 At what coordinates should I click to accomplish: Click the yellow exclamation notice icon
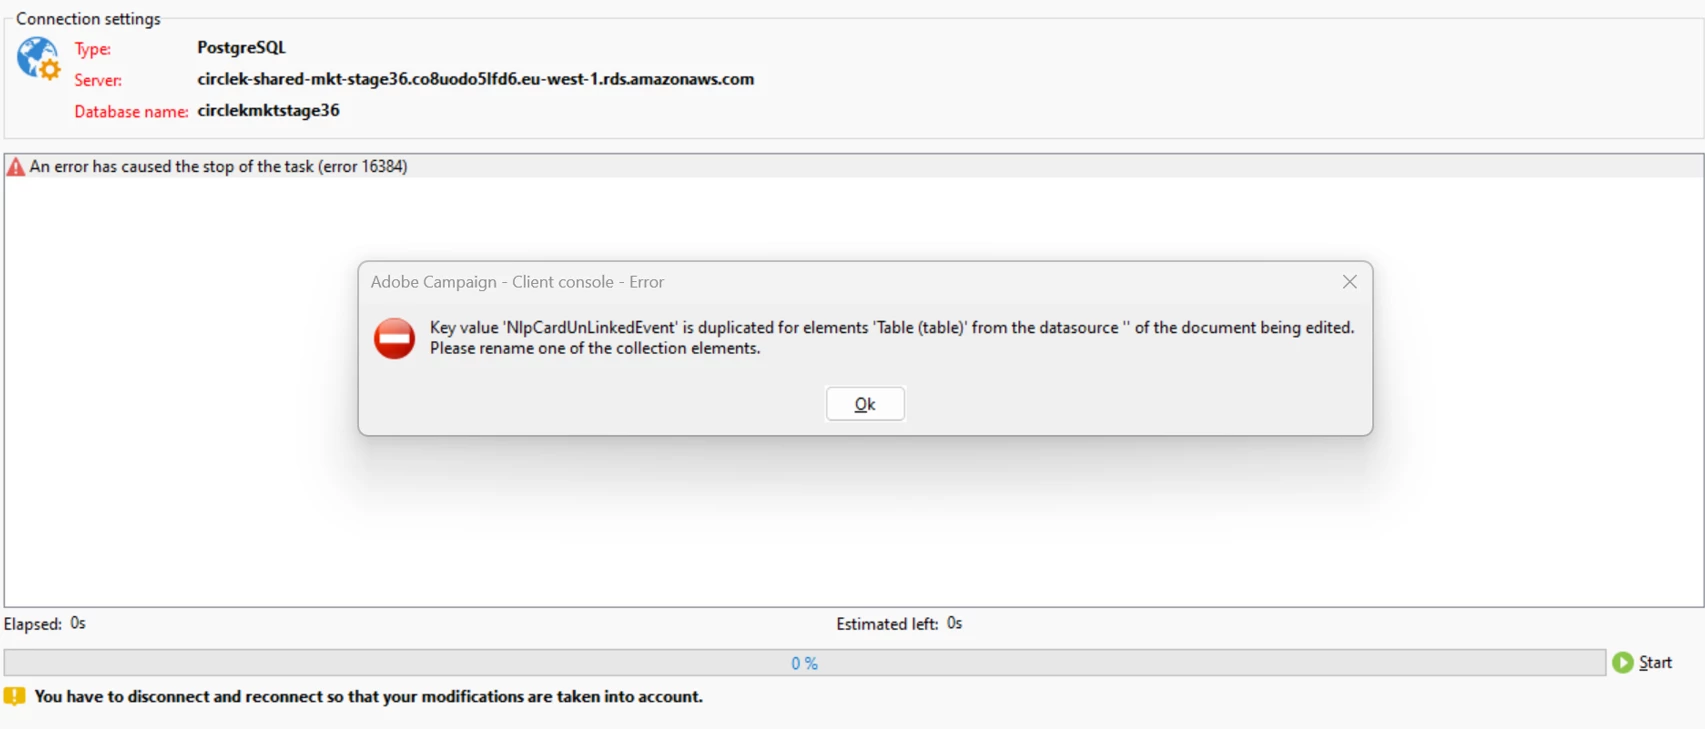(14, 696)
